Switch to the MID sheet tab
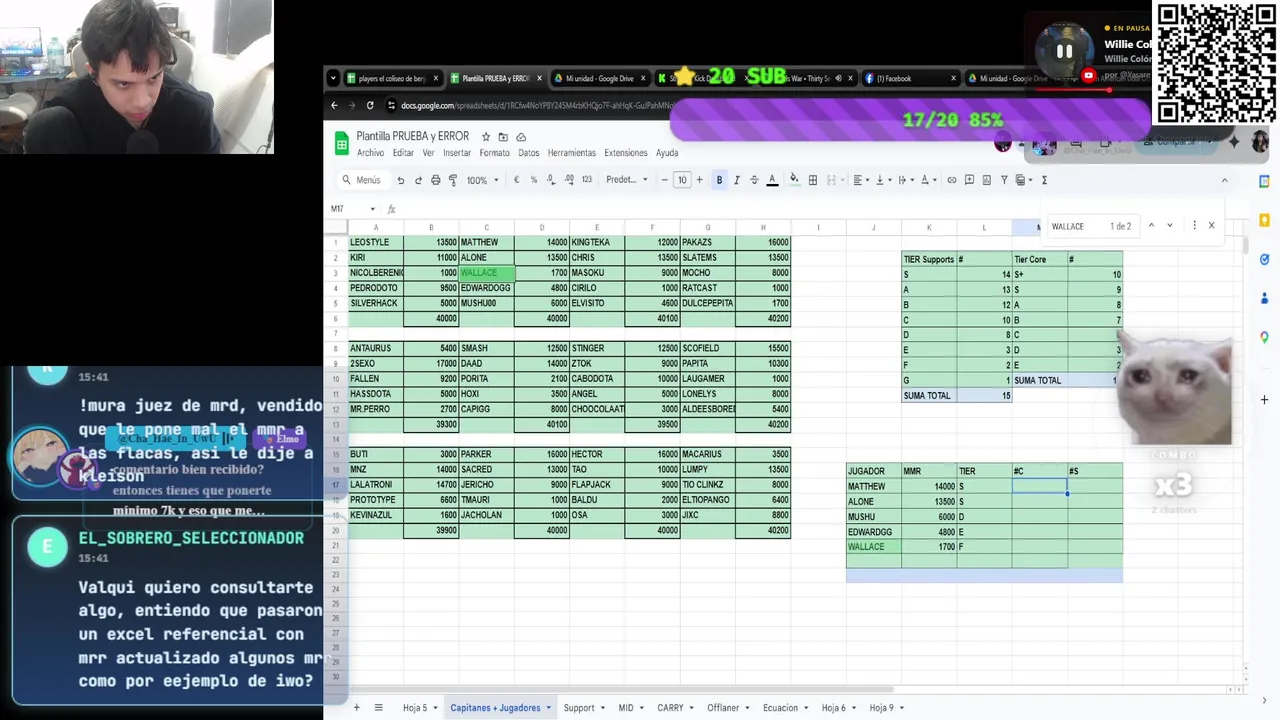The image size is (1280, 720). (626, 708)
